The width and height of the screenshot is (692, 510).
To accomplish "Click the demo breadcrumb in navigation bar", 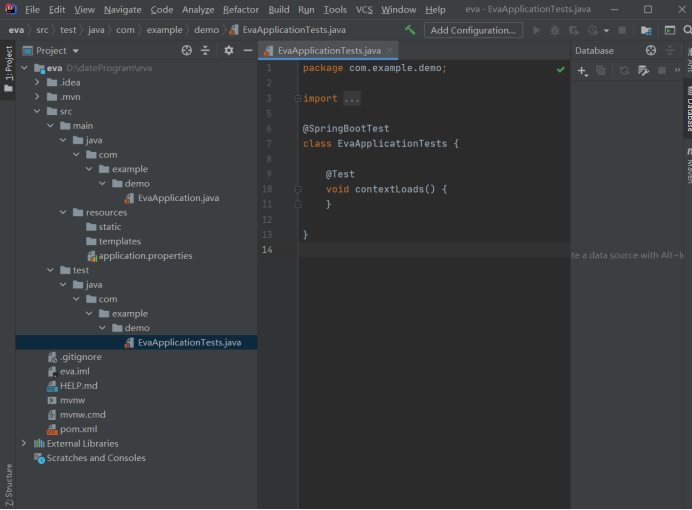I will click(206, 30).
